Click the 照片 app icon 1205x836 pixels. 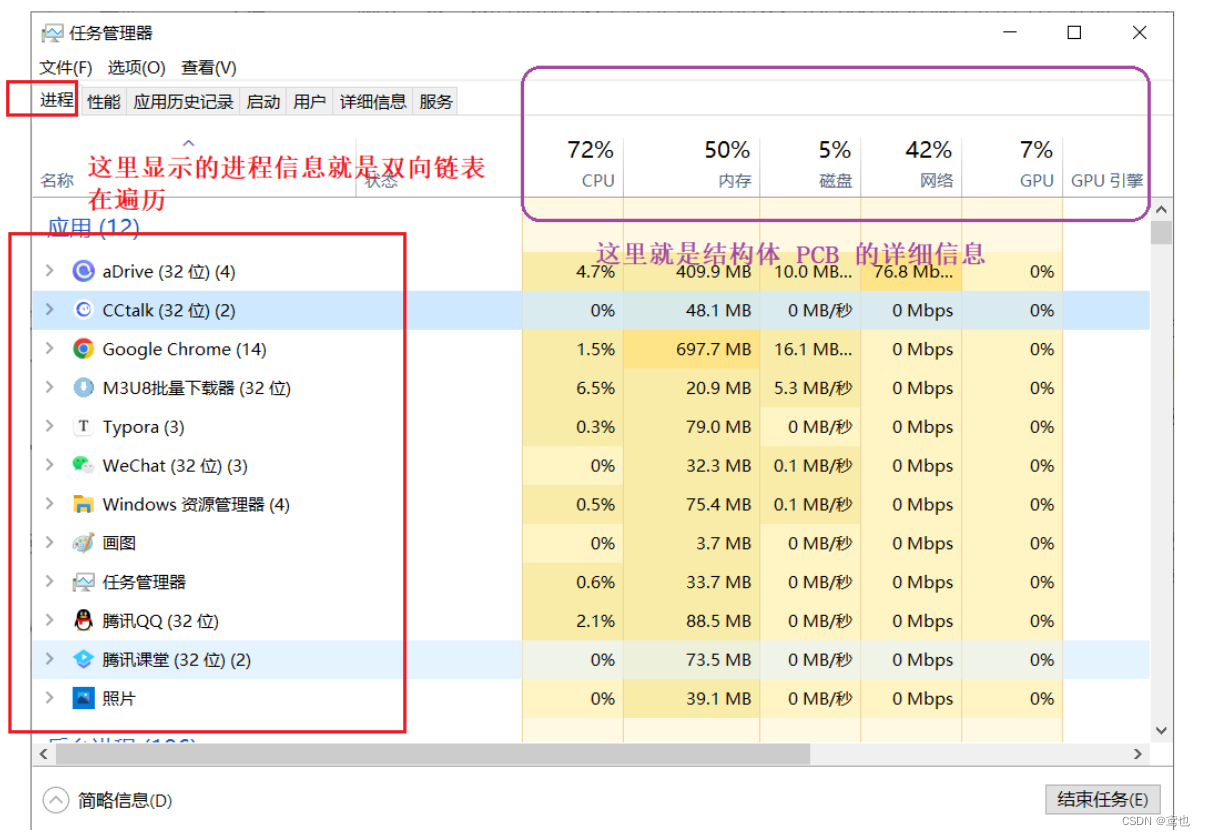84,698
